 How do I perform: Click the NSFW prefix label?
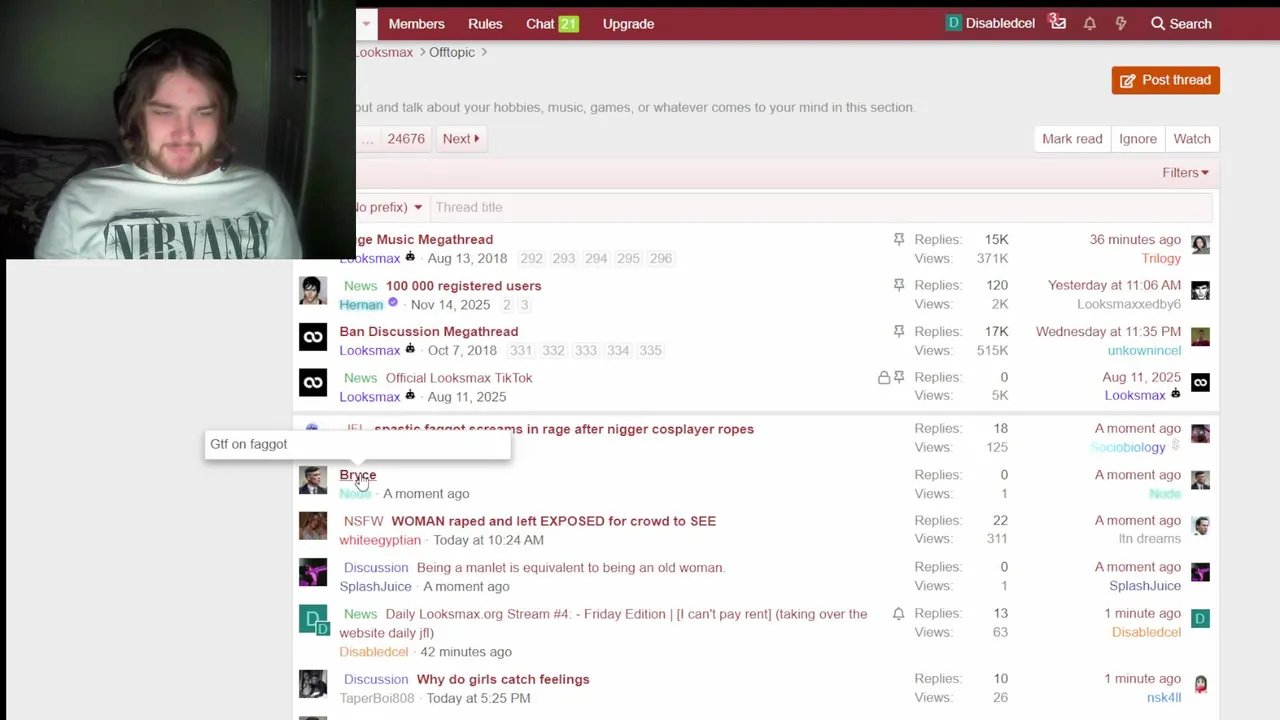363,521
